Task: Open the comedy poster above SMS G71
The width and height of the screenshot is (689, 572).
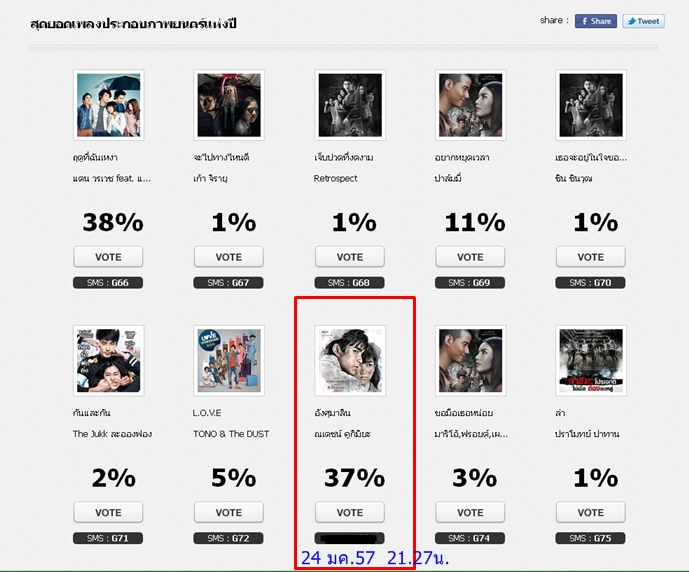Action: click(x=109, y=361)
